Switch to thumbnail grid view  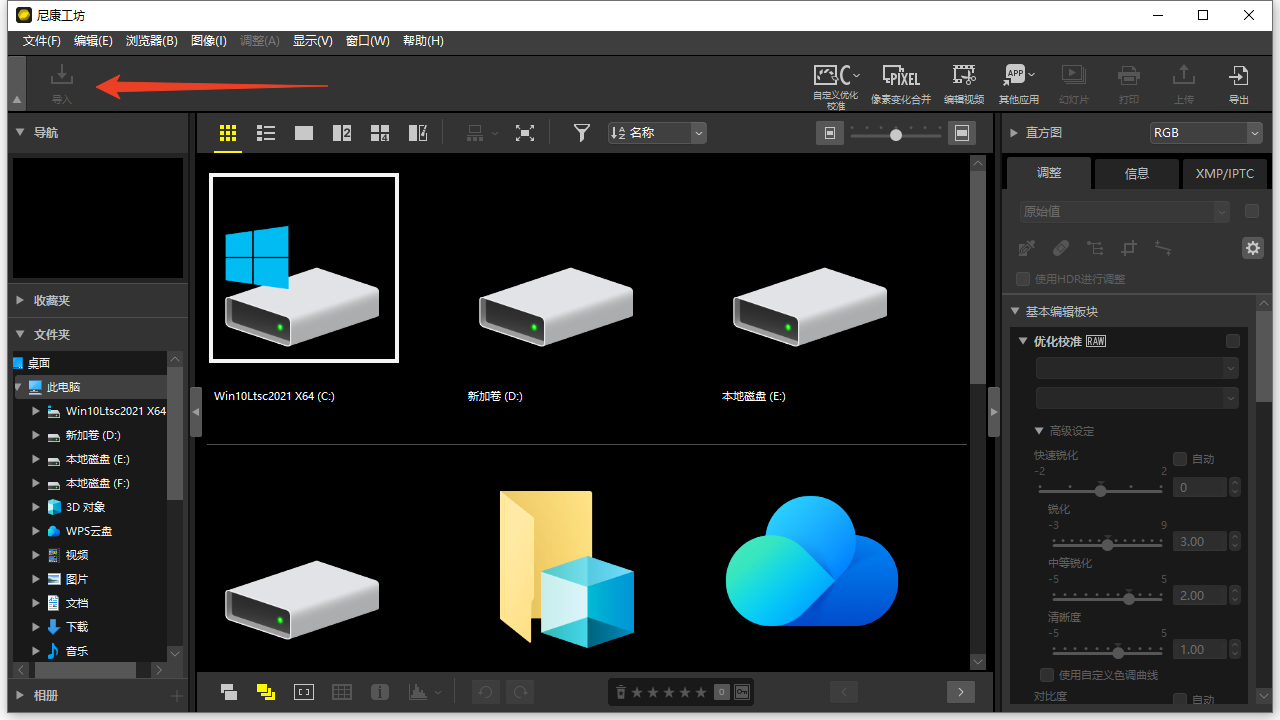coord(228,133)
